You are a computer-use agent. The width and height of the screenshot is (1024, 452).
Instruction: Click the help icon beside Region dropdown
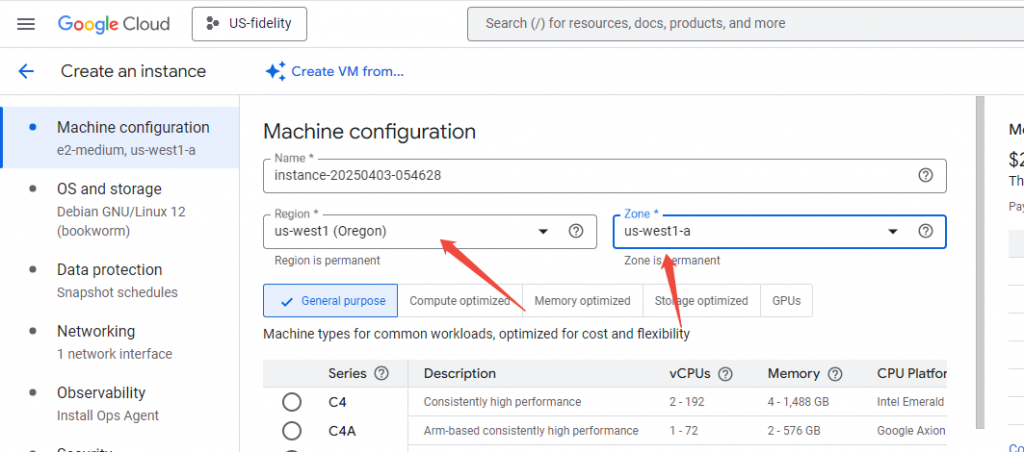(x=576, y=231)
